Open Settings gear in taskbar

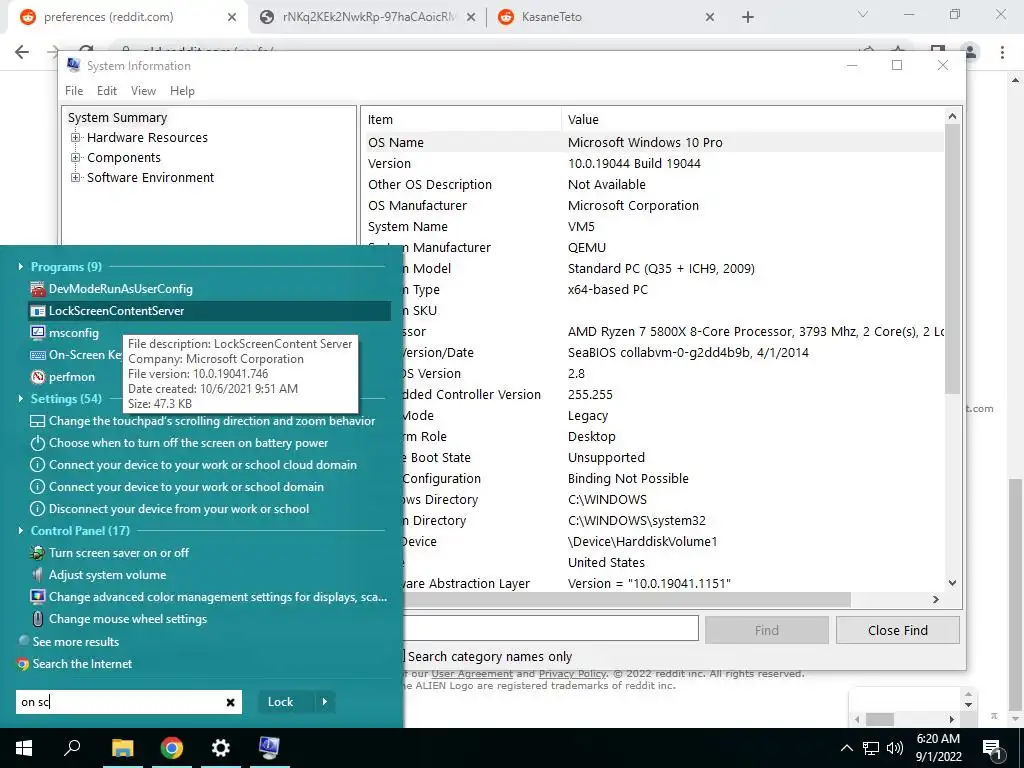point(221,748)
